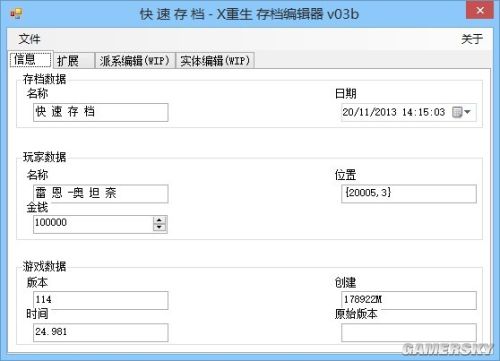Click the save name field 快速存档

click(101, 112)
